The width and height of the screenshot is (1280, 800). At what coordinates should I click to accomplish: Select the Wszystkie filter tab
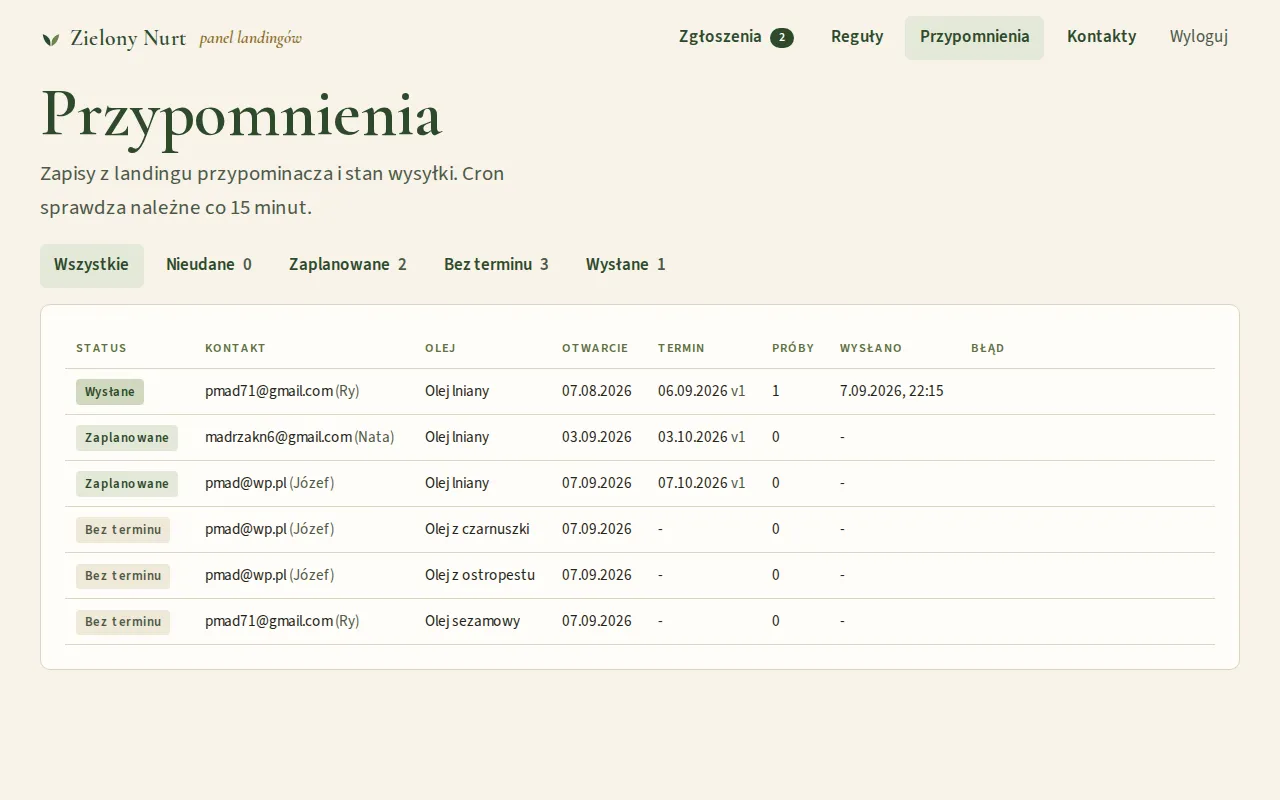92,266
